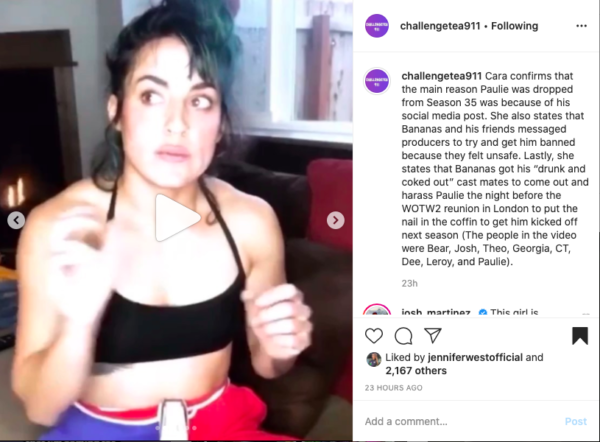Open challengetea911 profile picture in the header
Image resolution: width=600 pixels, height=442 pixels.
[x=377, y=26]
